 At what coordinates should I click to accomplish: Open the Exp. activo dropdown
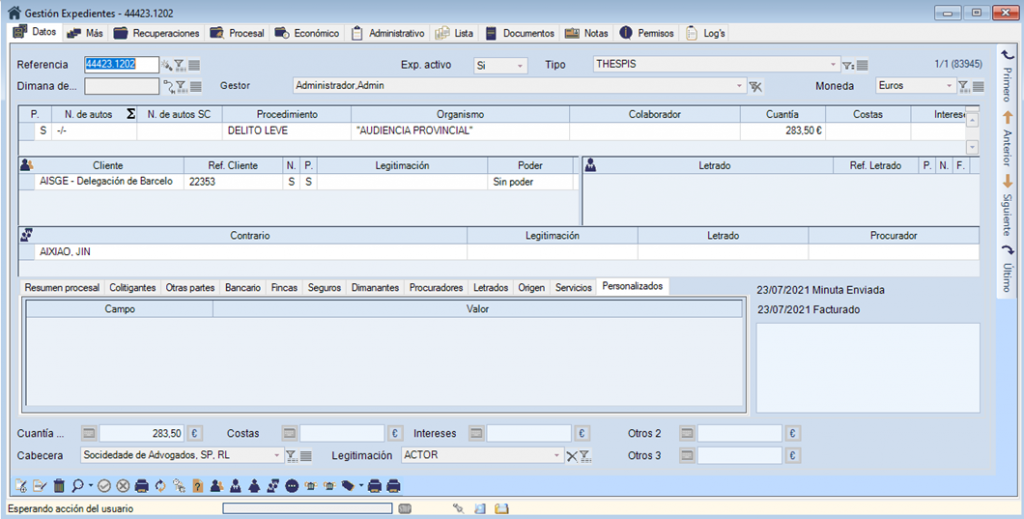520,65
